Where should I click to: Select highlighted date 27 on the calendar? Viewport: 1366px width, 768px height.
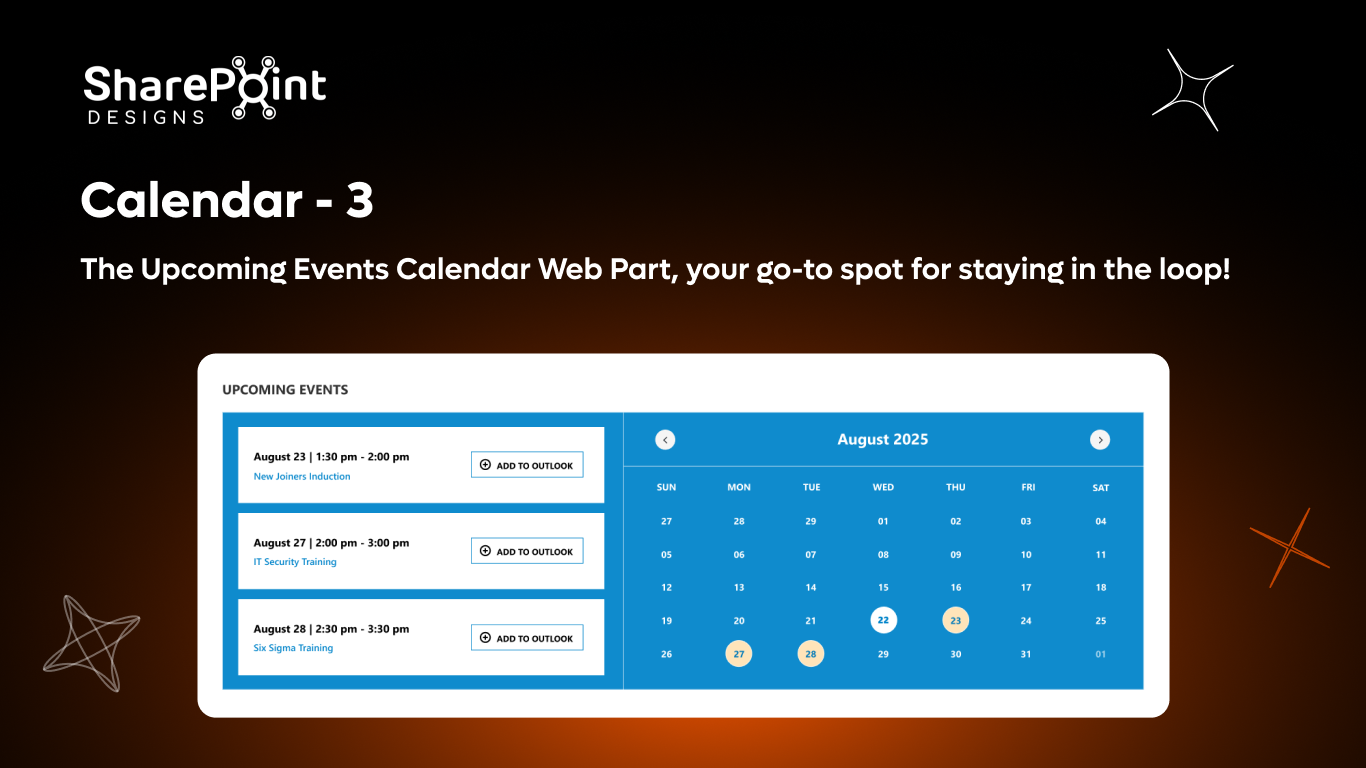739,653
